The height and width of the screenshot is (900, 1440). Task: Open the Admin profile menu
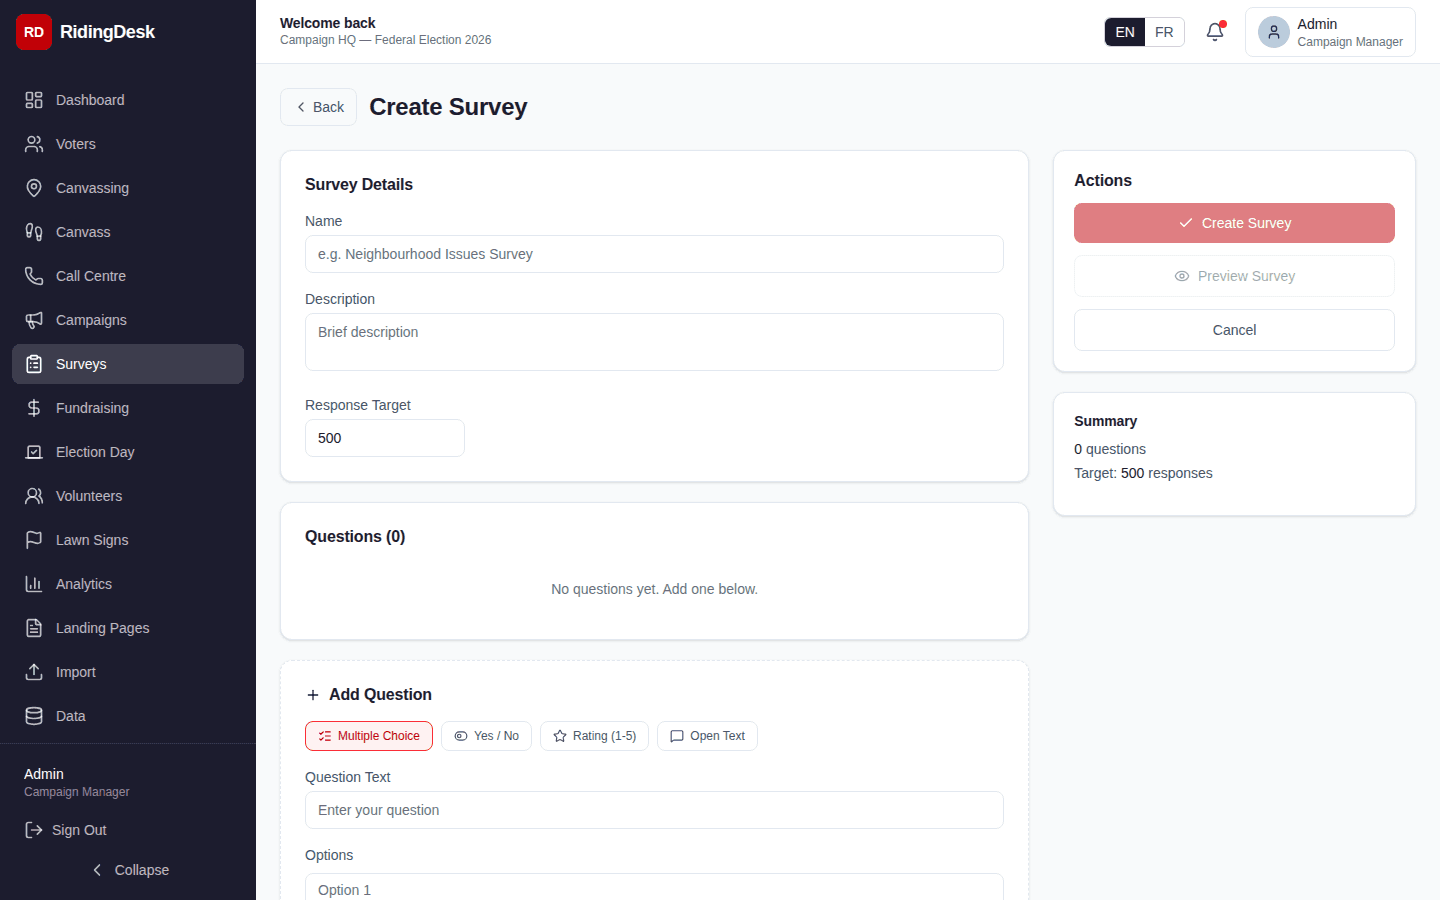click(x=1330, y=32)
